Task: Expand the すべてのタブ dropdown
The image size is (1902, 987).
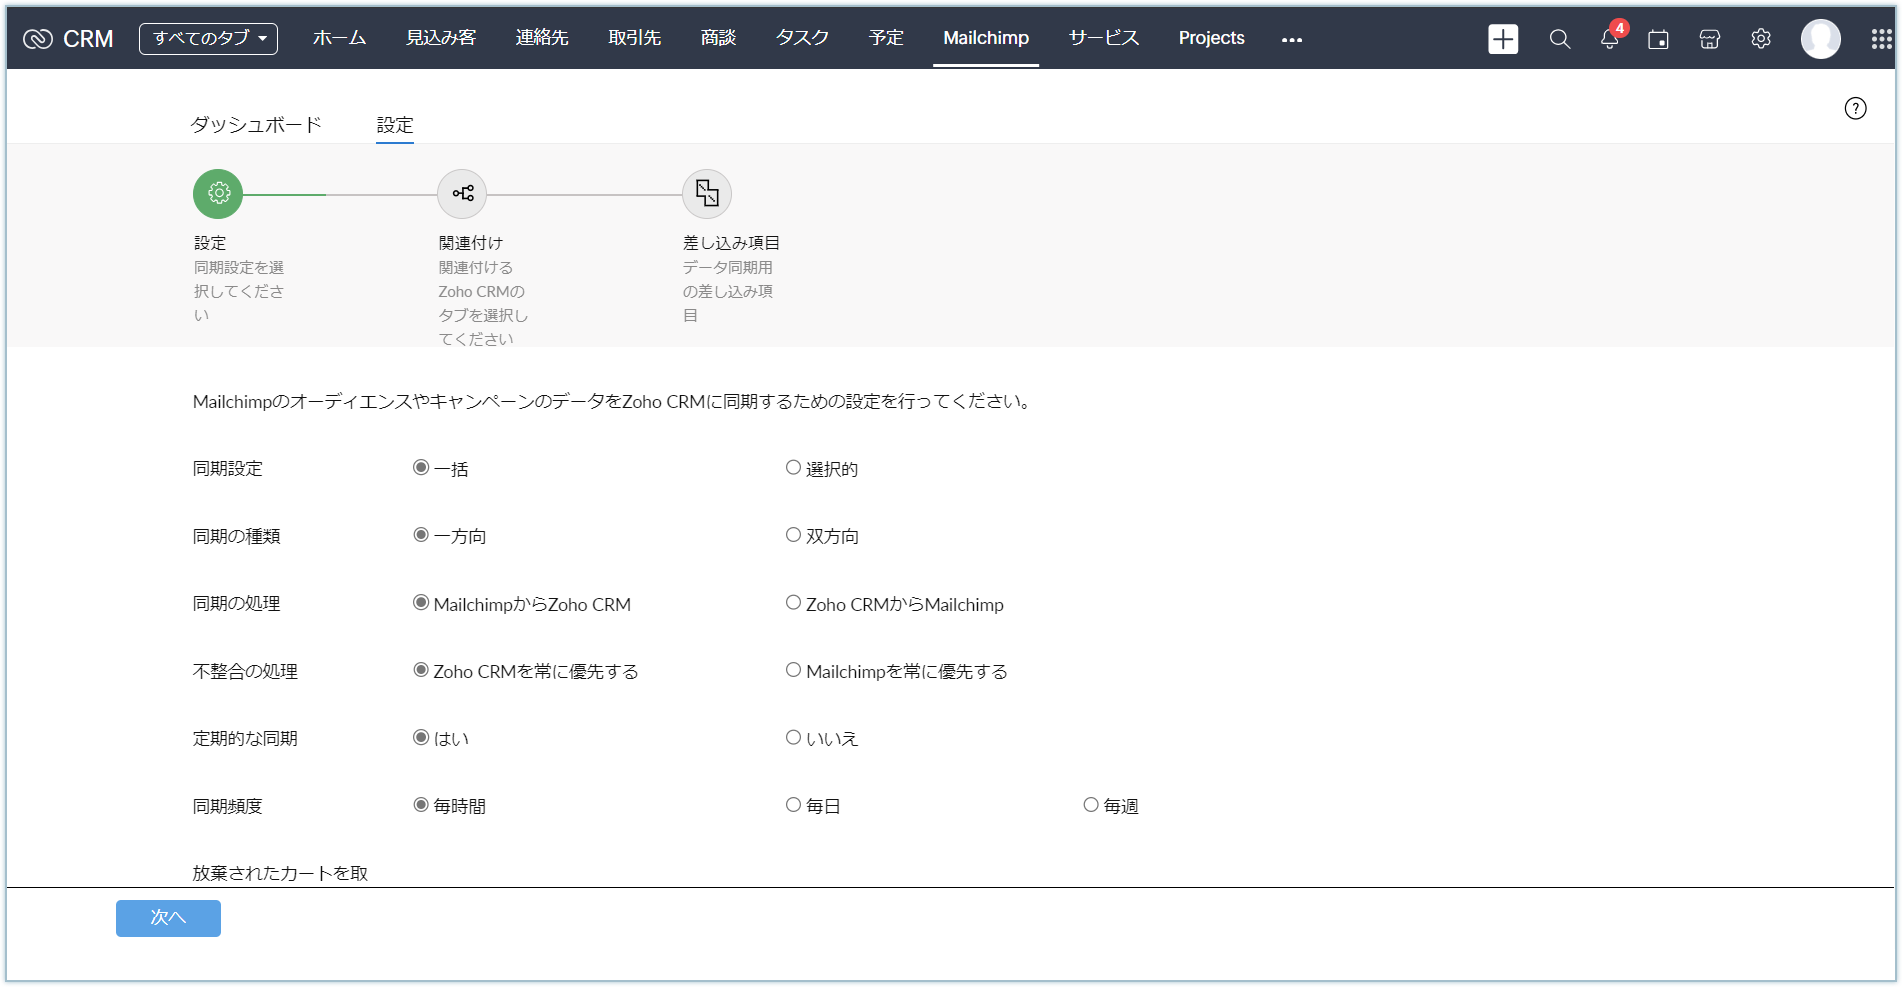Action: [x=208, y=39]
